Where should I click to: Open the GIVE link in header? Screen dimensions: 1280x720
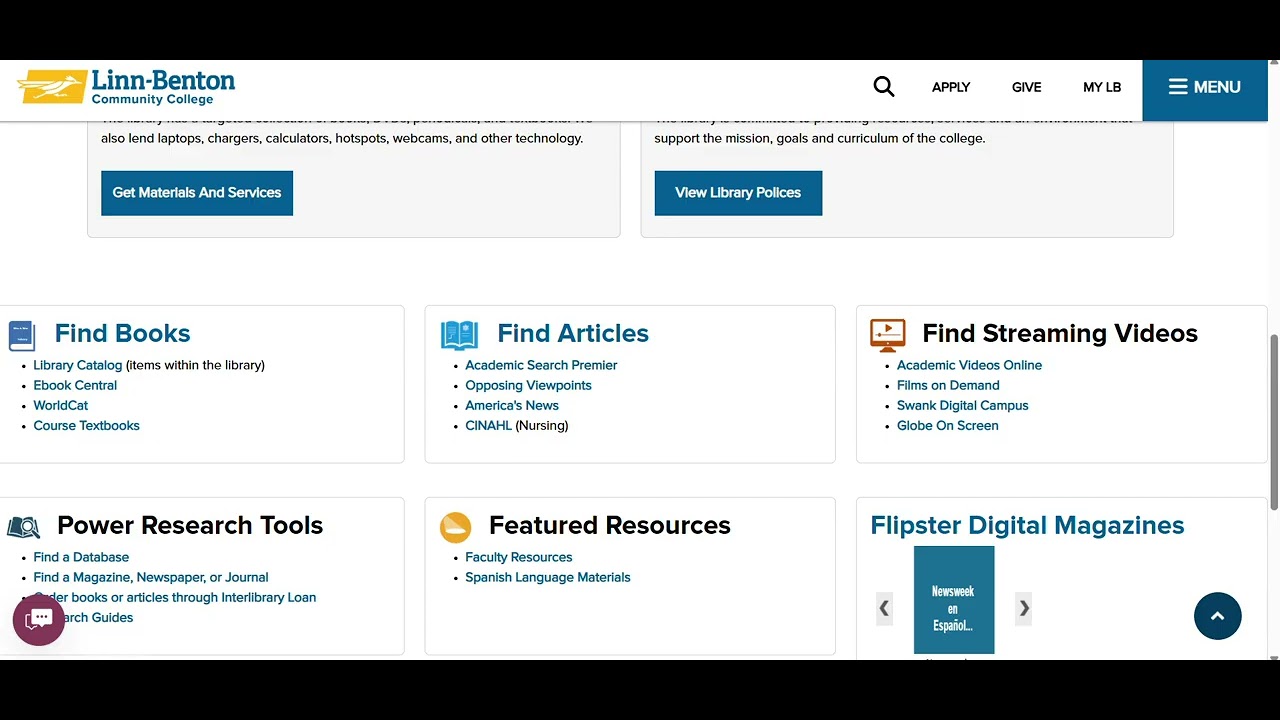[1027, 87]
